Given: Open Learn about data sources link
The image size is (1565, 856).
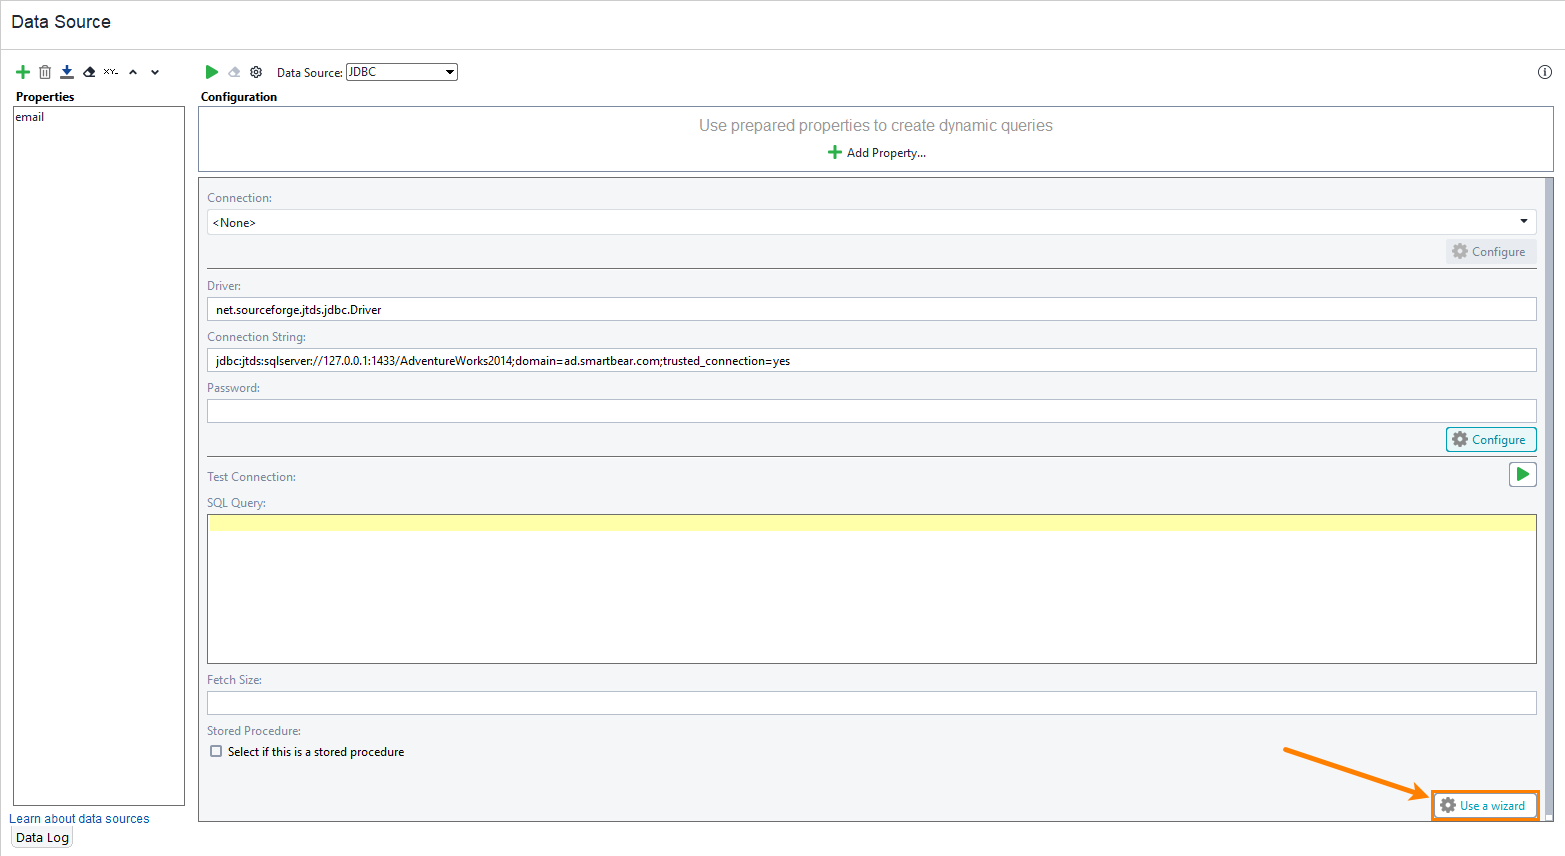Looking at the screenshot, I should (x=79, y=818).
